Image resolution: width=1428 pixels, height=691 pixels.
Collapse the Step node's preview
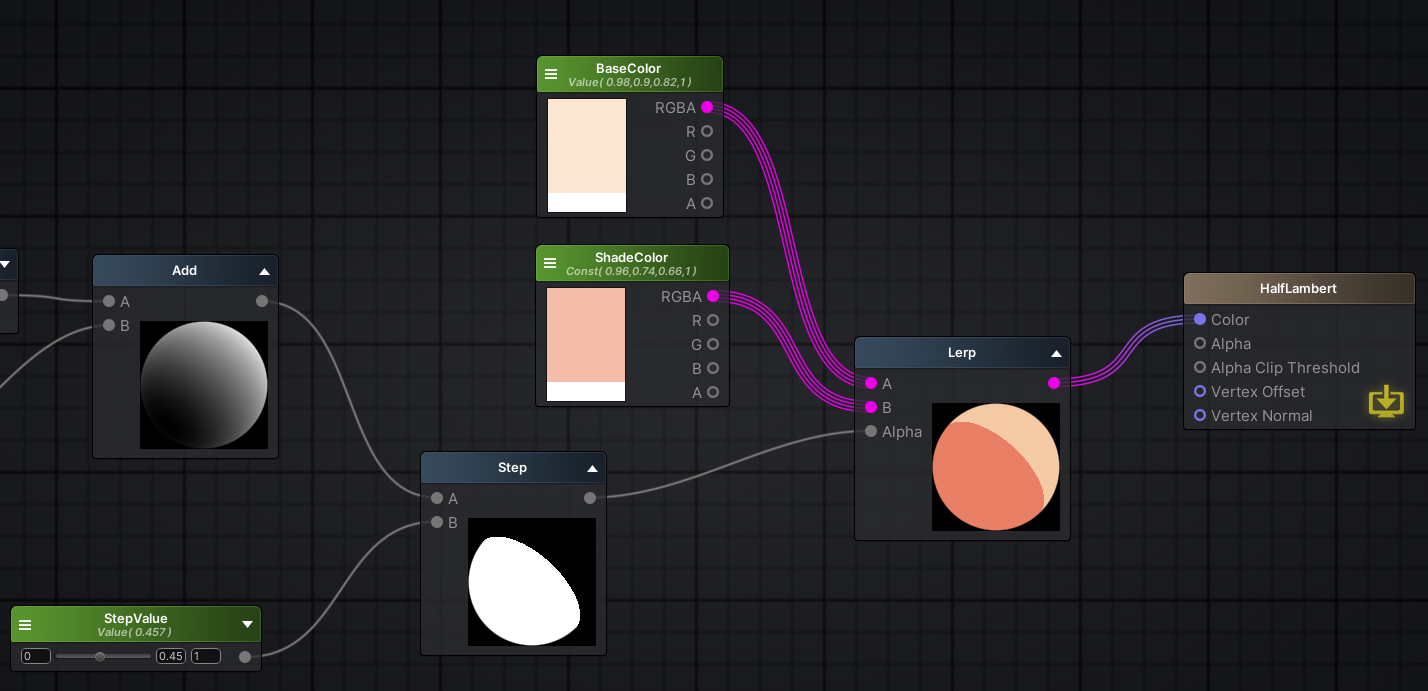(x=592, y=467)
